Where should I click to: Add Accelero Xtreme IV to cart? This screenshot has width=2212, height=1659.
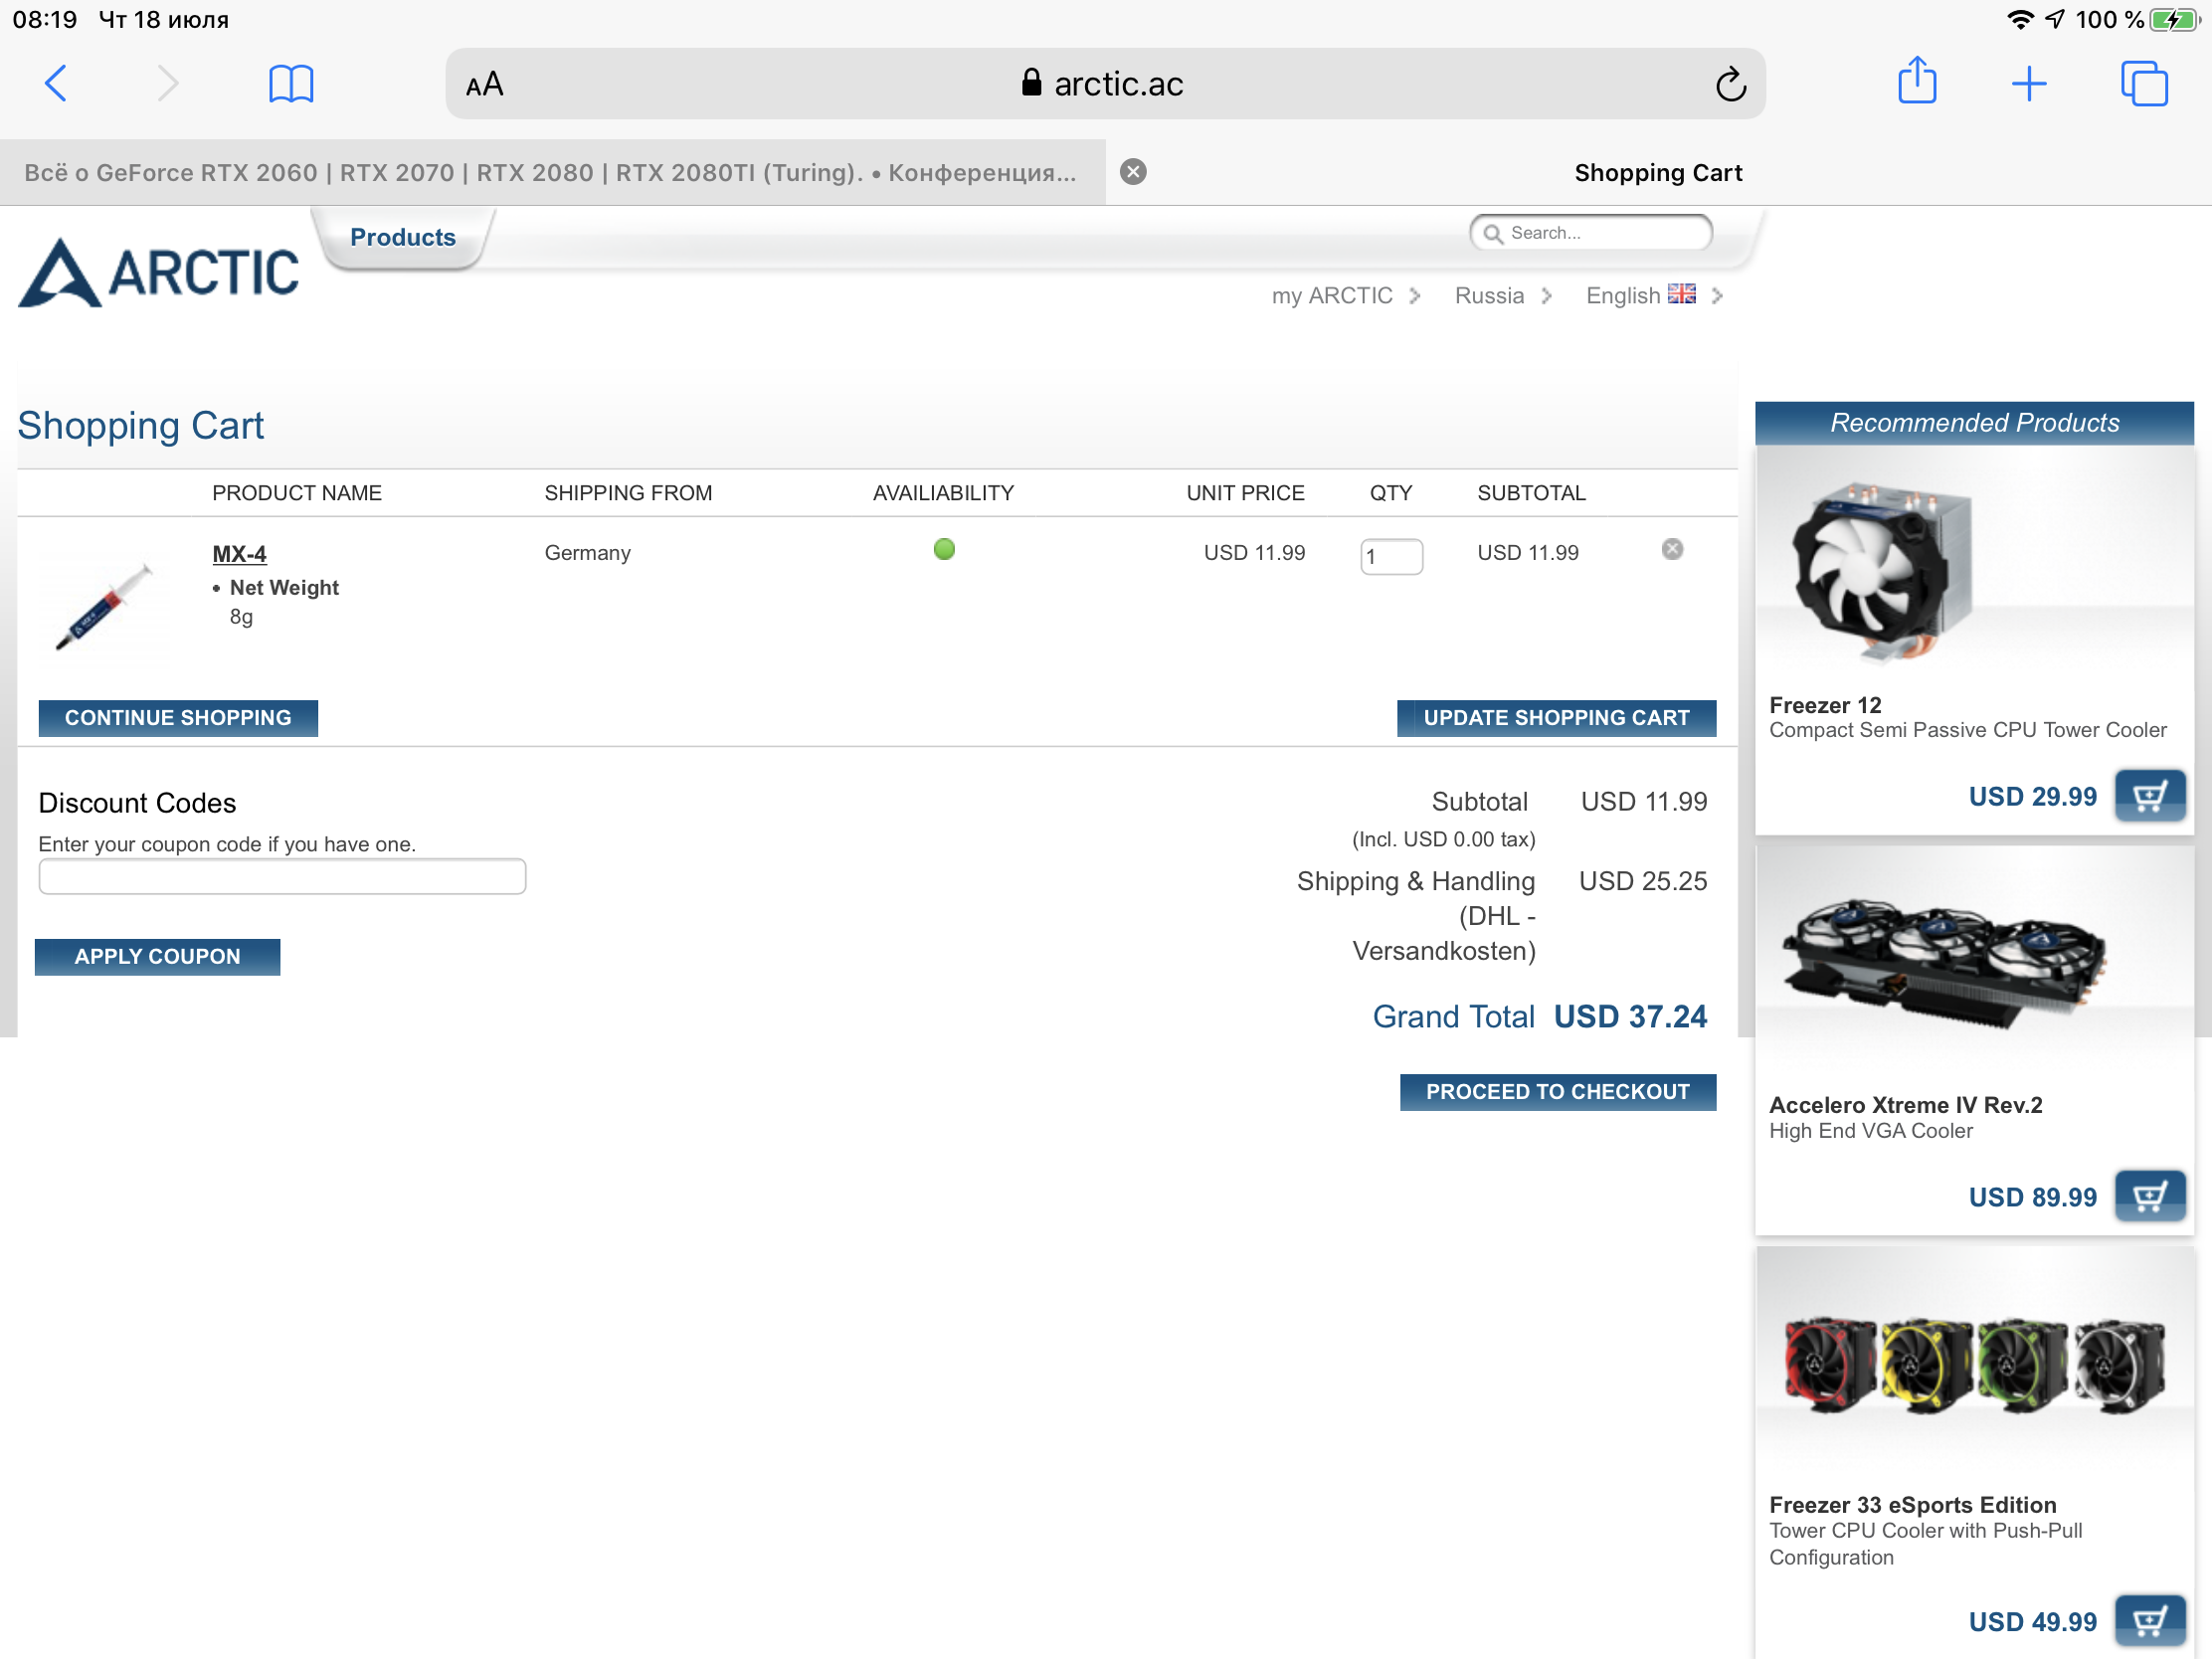point(2149,1197)
